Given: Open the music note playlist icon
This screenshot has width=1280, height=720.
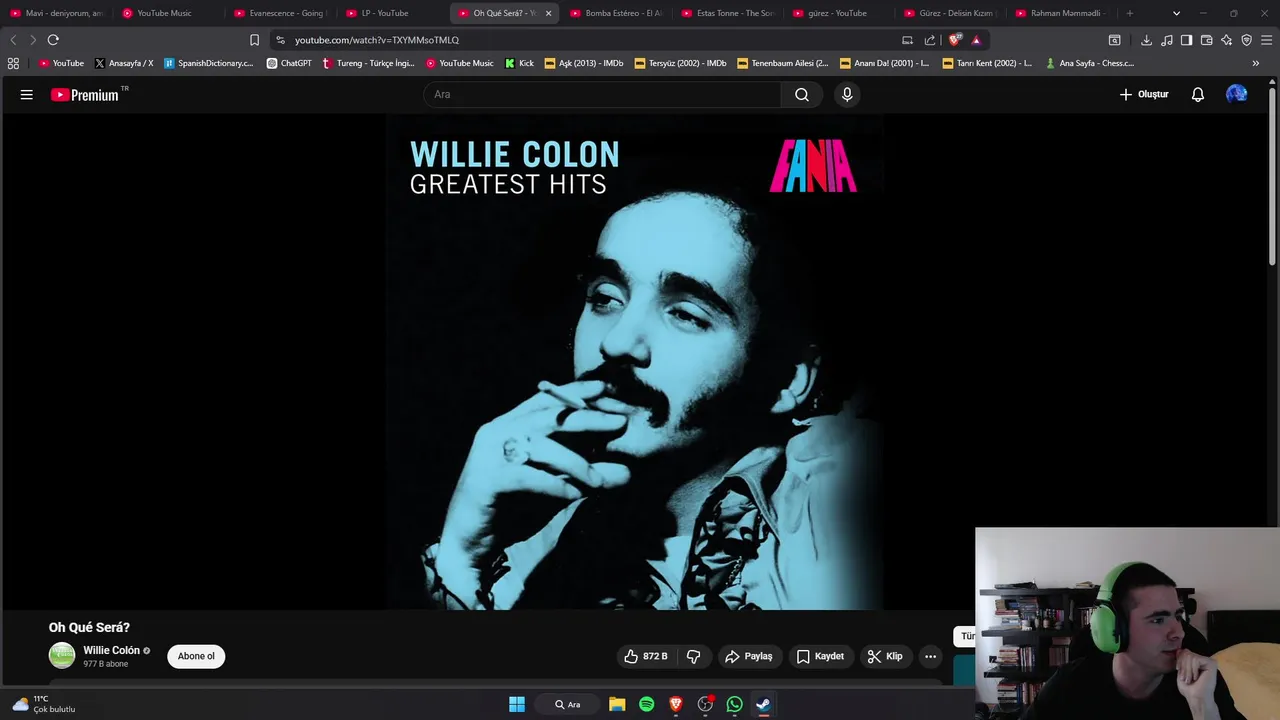Looking at the screenshot, I should 1166,40.
